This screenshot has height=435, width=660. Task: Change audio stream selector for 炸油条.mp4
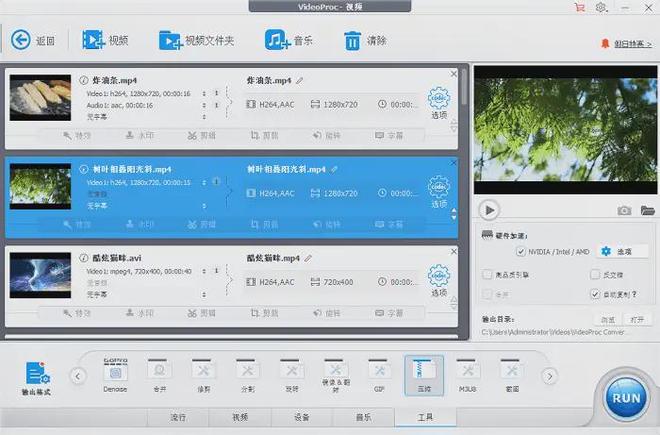coord(204,105)
